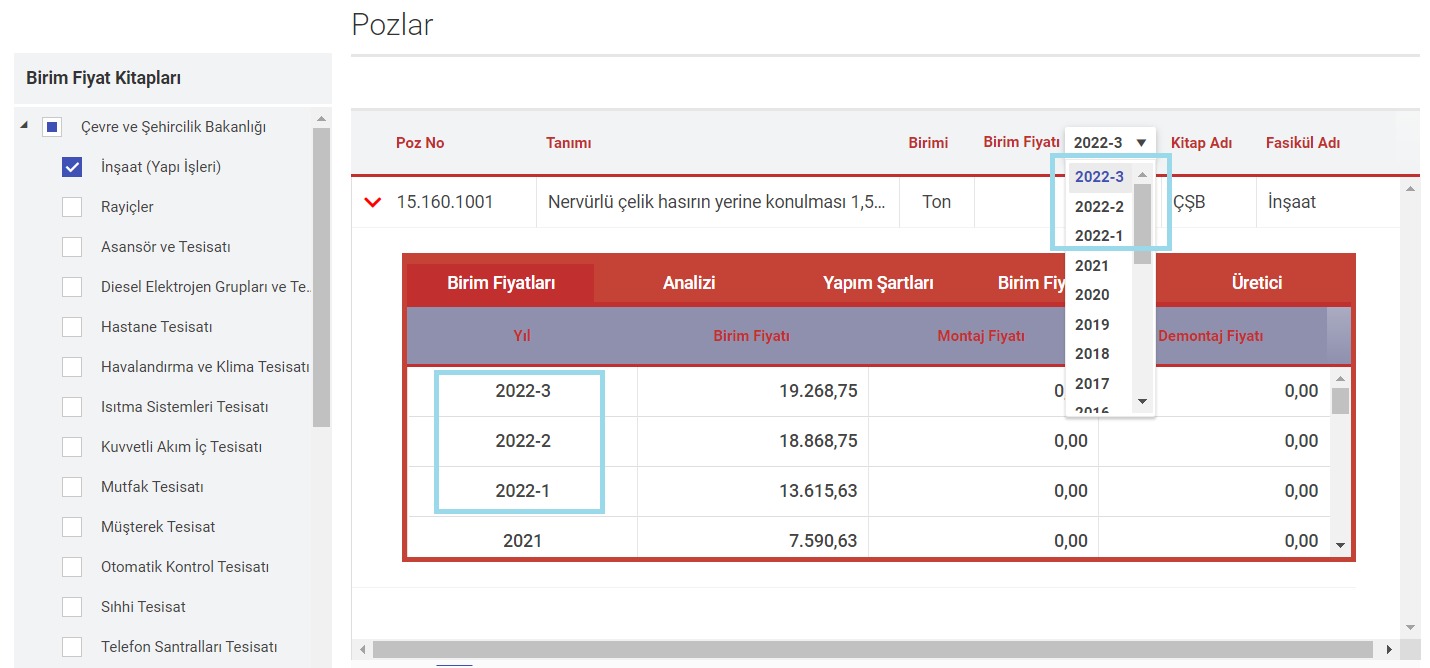Check Havalandırma ve Klima Tesisatı box
Viewport: 1430px width, 668px height.
[72, 367]
